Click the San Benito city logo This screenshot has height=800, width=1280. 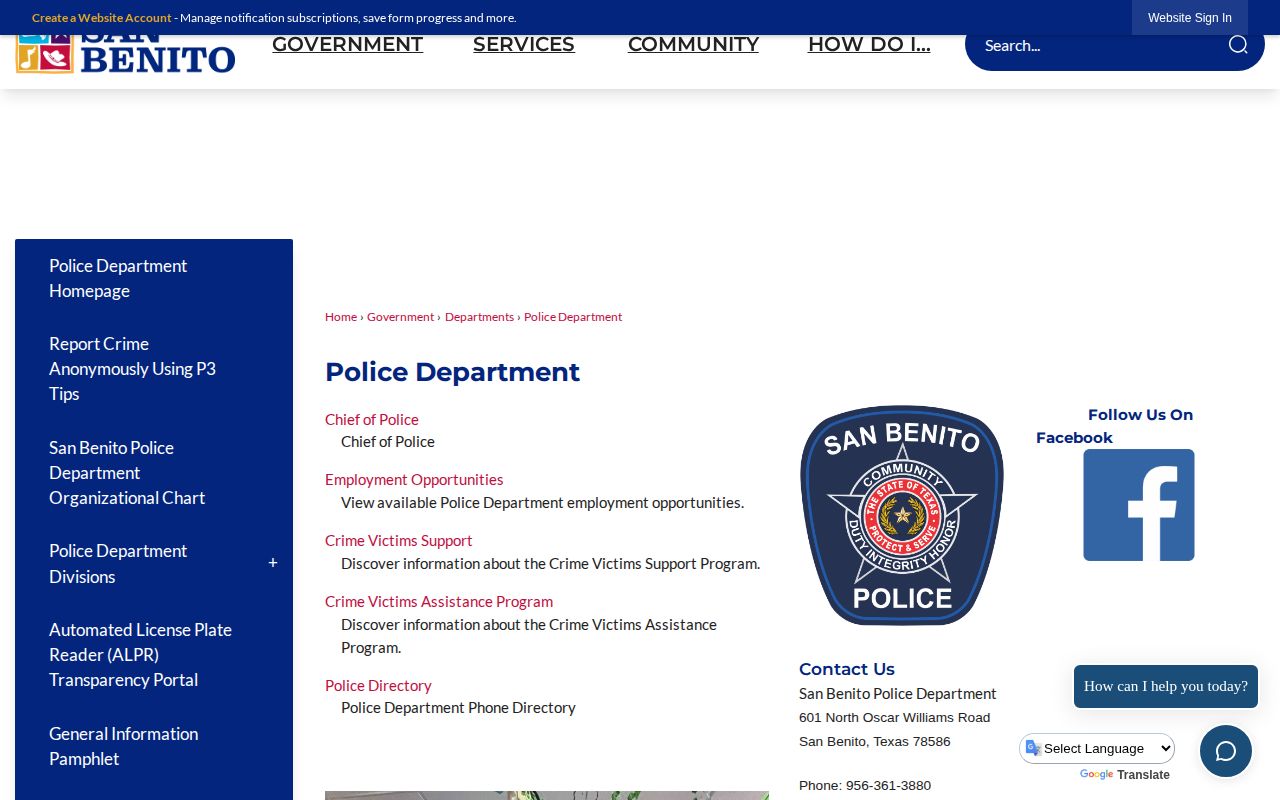126,54
